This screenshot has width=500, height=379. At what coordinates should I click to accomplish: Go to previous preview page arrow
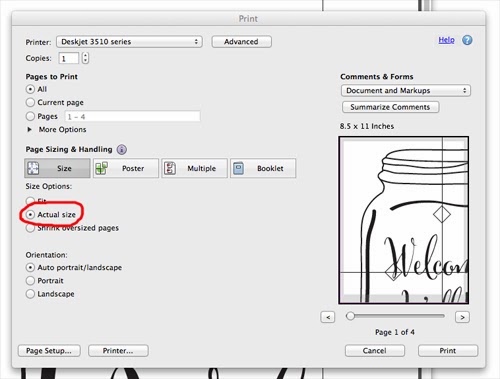pos(328,317)
